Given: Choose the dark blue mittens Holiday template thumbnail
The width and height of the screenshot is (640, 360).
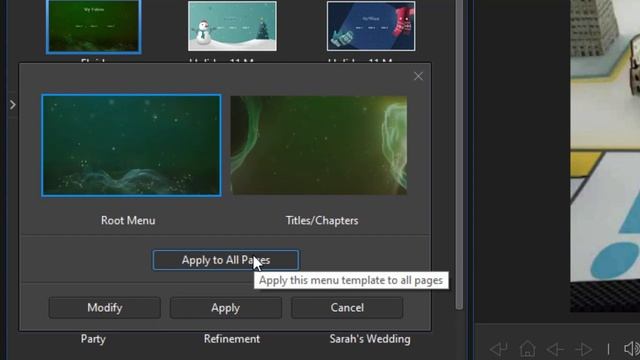Looking at the screenshot, I should (371, 26).
